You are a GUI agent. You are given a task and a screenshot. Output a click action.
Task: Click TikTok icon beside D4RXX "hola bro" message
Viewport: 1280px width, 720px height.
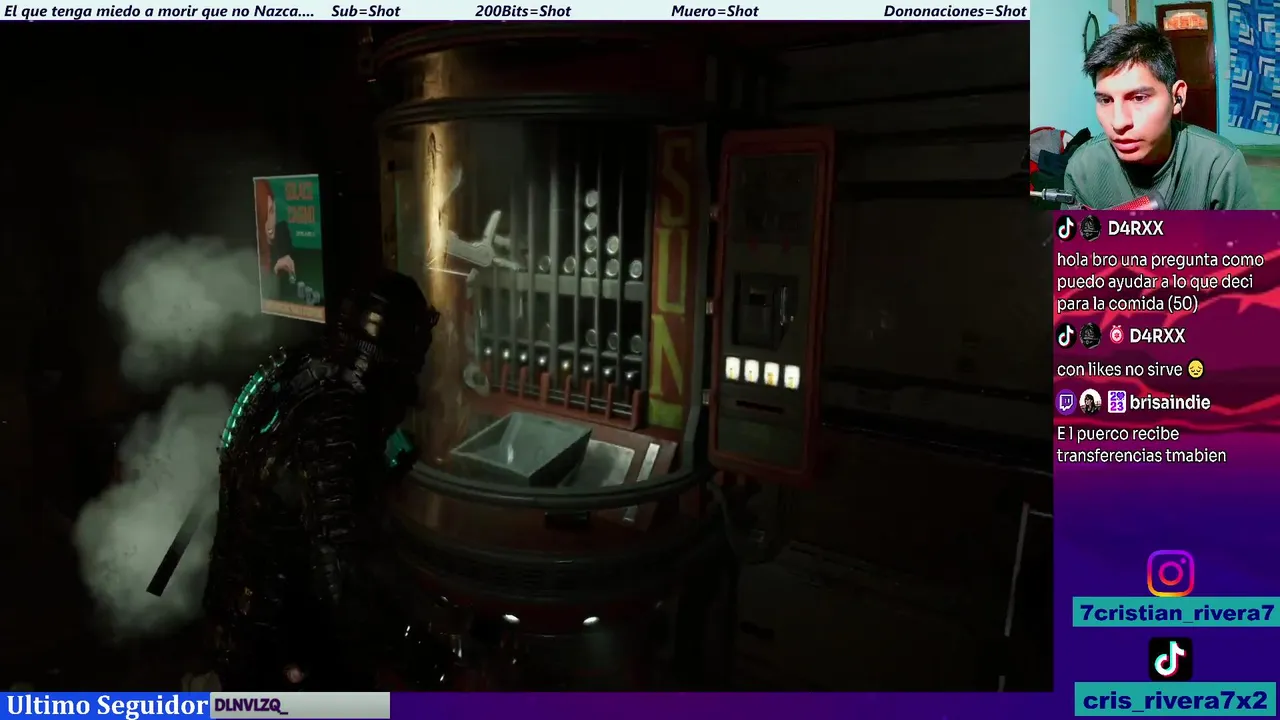(x=1066, y=228)
